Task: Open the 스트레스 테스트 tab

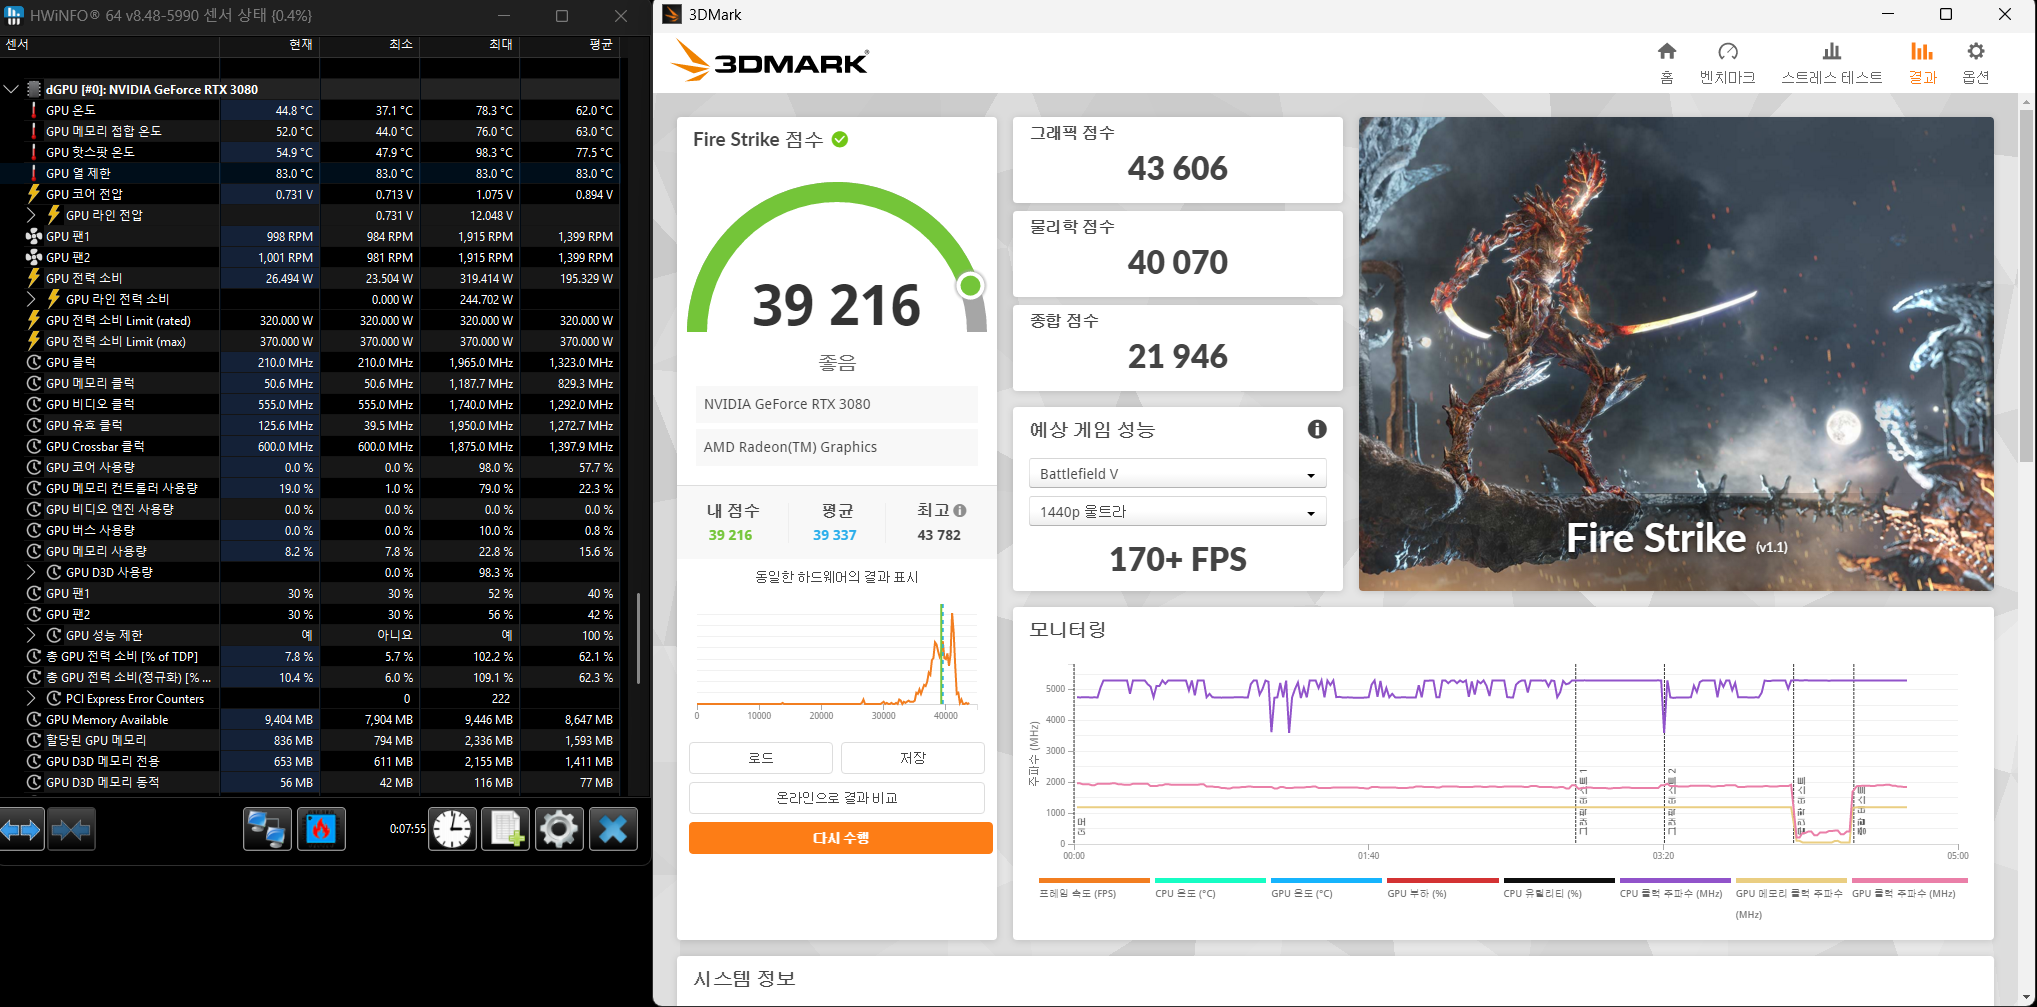Action: pos(1831,63)
